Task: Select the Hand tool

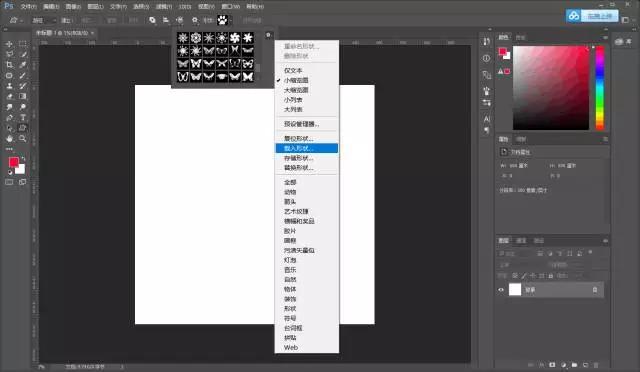Action: tap(9, 139)
